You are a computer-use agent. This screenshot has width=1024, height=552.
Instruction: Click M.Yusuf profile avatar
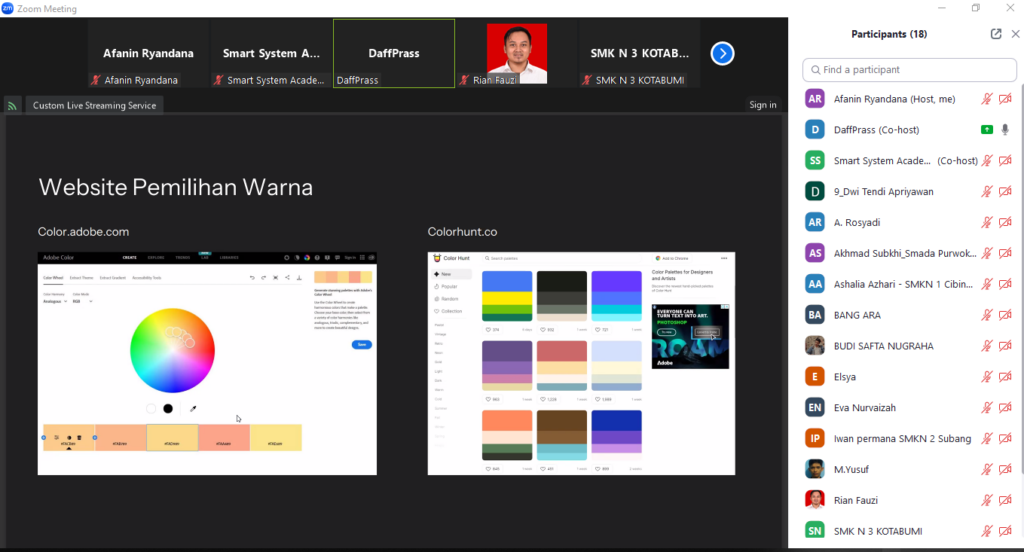pyautogui.click(x=814, y=469)
